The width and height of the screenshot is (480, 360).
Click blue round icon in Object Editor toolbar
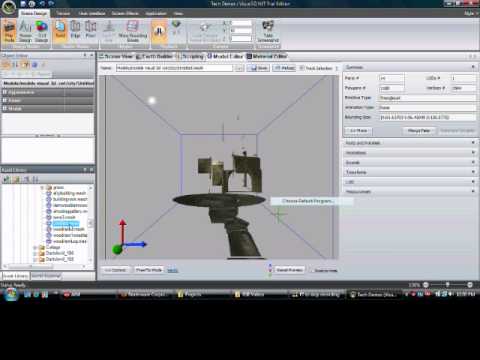pos(34,65)
